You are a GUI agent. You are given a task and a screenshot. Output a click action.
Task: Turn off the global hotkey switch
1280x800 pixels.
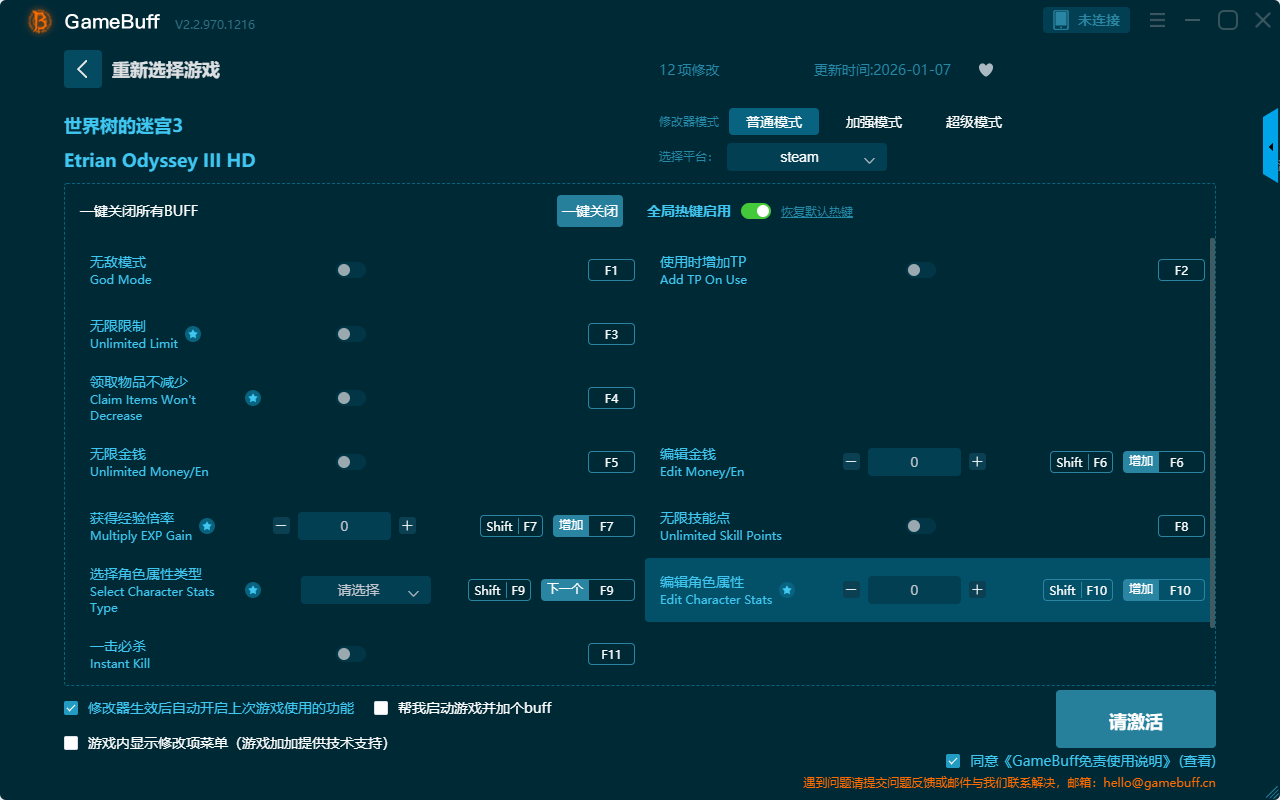pyautogui.click(x=756, y=211)
